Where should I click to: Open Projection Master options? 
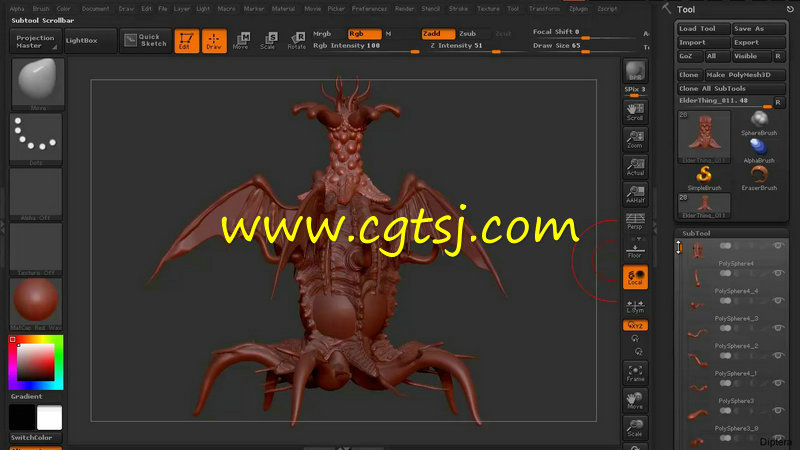35,41
